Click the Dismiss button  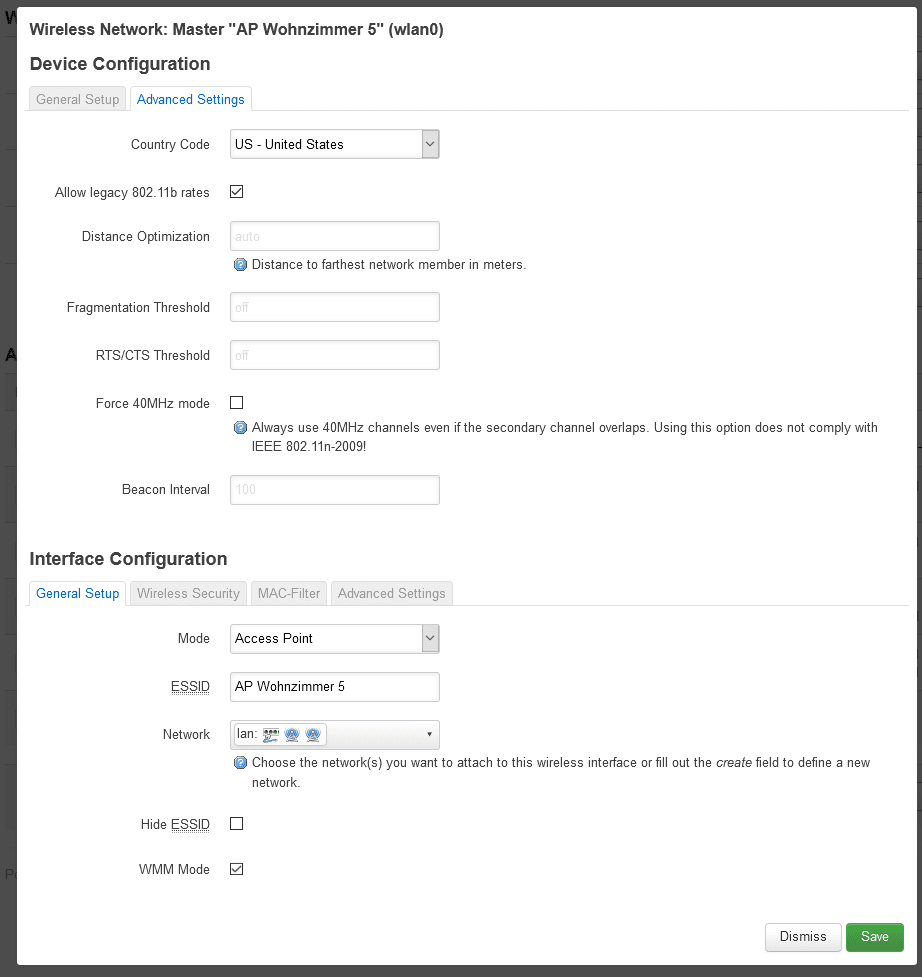(803, 937)
